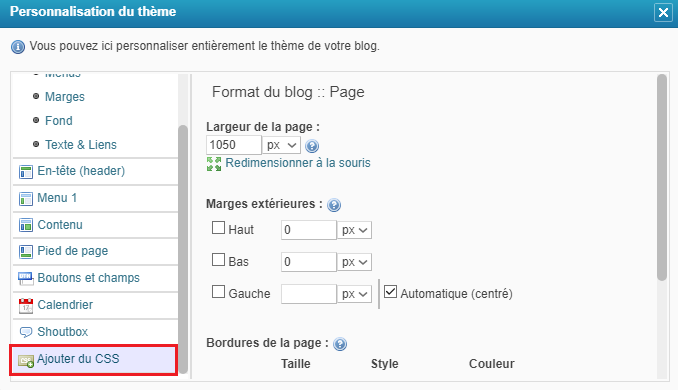This screenshot has height=390, width=678.
Task: Open the Fond submenu item
Action: (x=59, y=121)
